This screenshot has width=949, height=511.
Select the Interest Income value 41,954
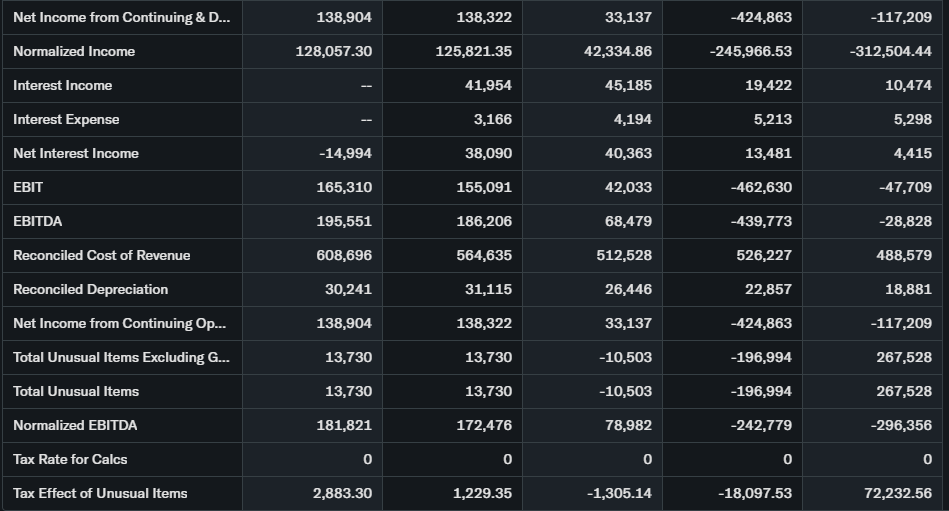pyautogui.click(x=488, y=85)
